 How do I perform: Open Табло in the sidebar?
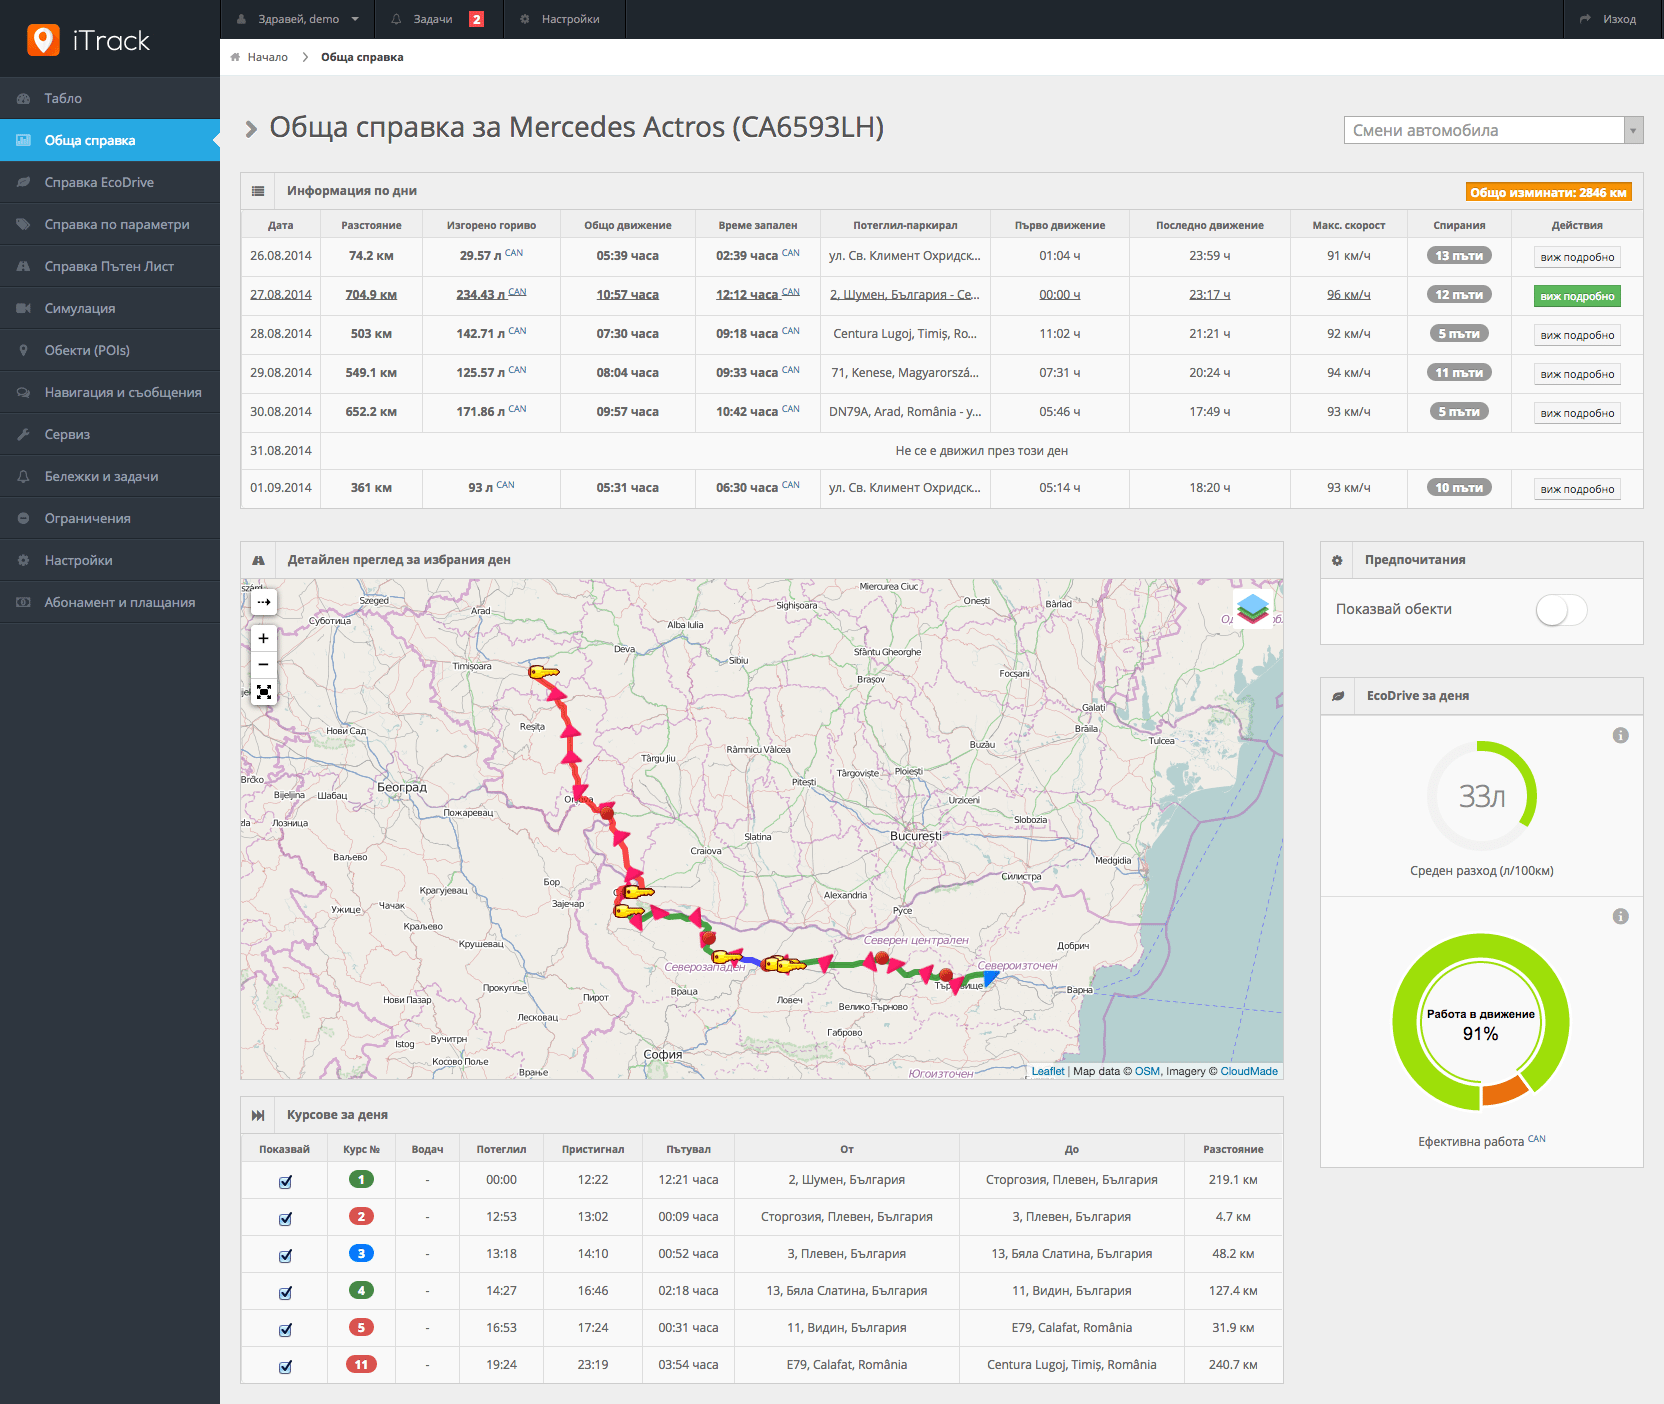(x=110, y=98)
